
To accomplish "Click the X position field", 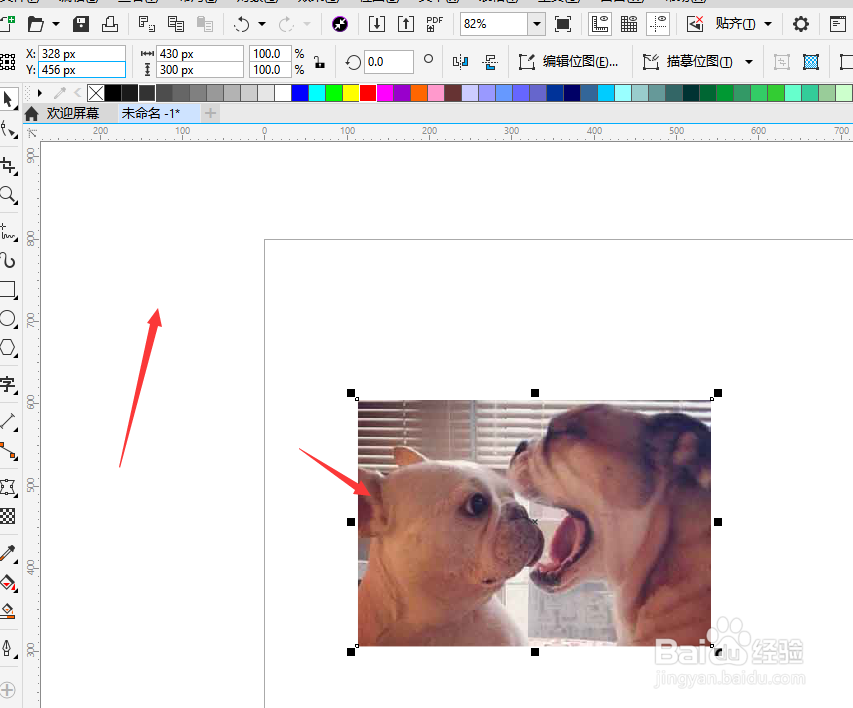I will [82, 53].
